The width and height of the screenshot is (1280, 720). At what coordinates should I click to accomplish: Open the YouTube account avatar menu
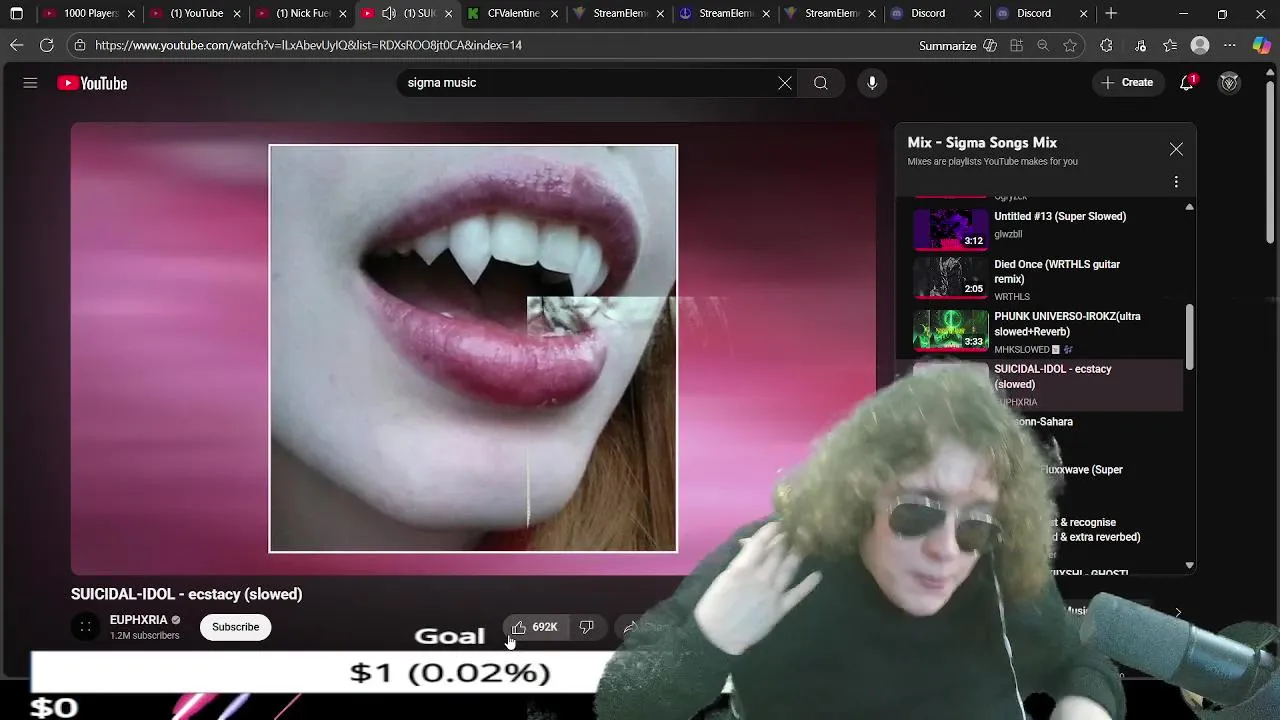(x=1230, y=83)
